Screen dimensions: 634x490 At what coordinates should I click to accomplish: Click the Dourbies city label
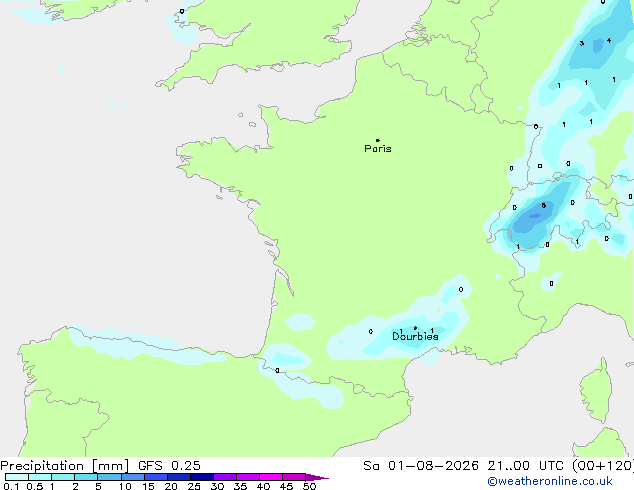point(415,336)
